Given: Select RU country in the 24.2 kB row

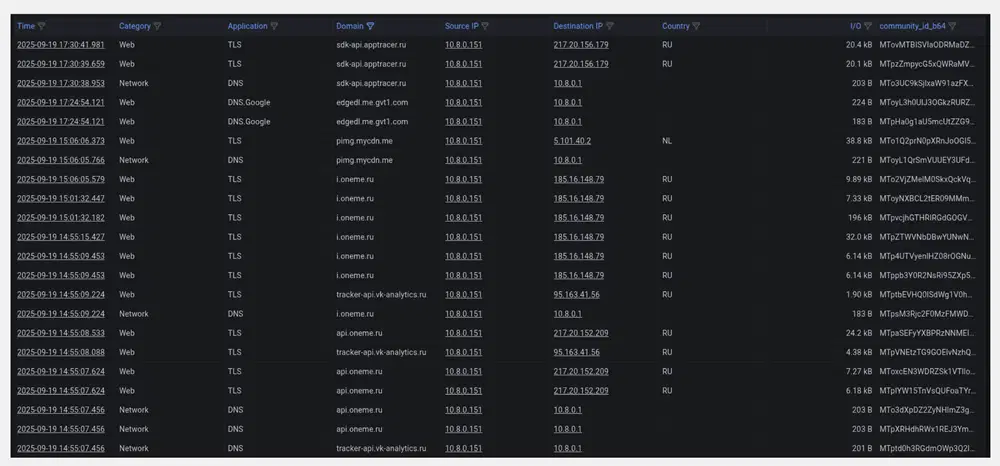Looking at the screenshot, I should (667, 333).
